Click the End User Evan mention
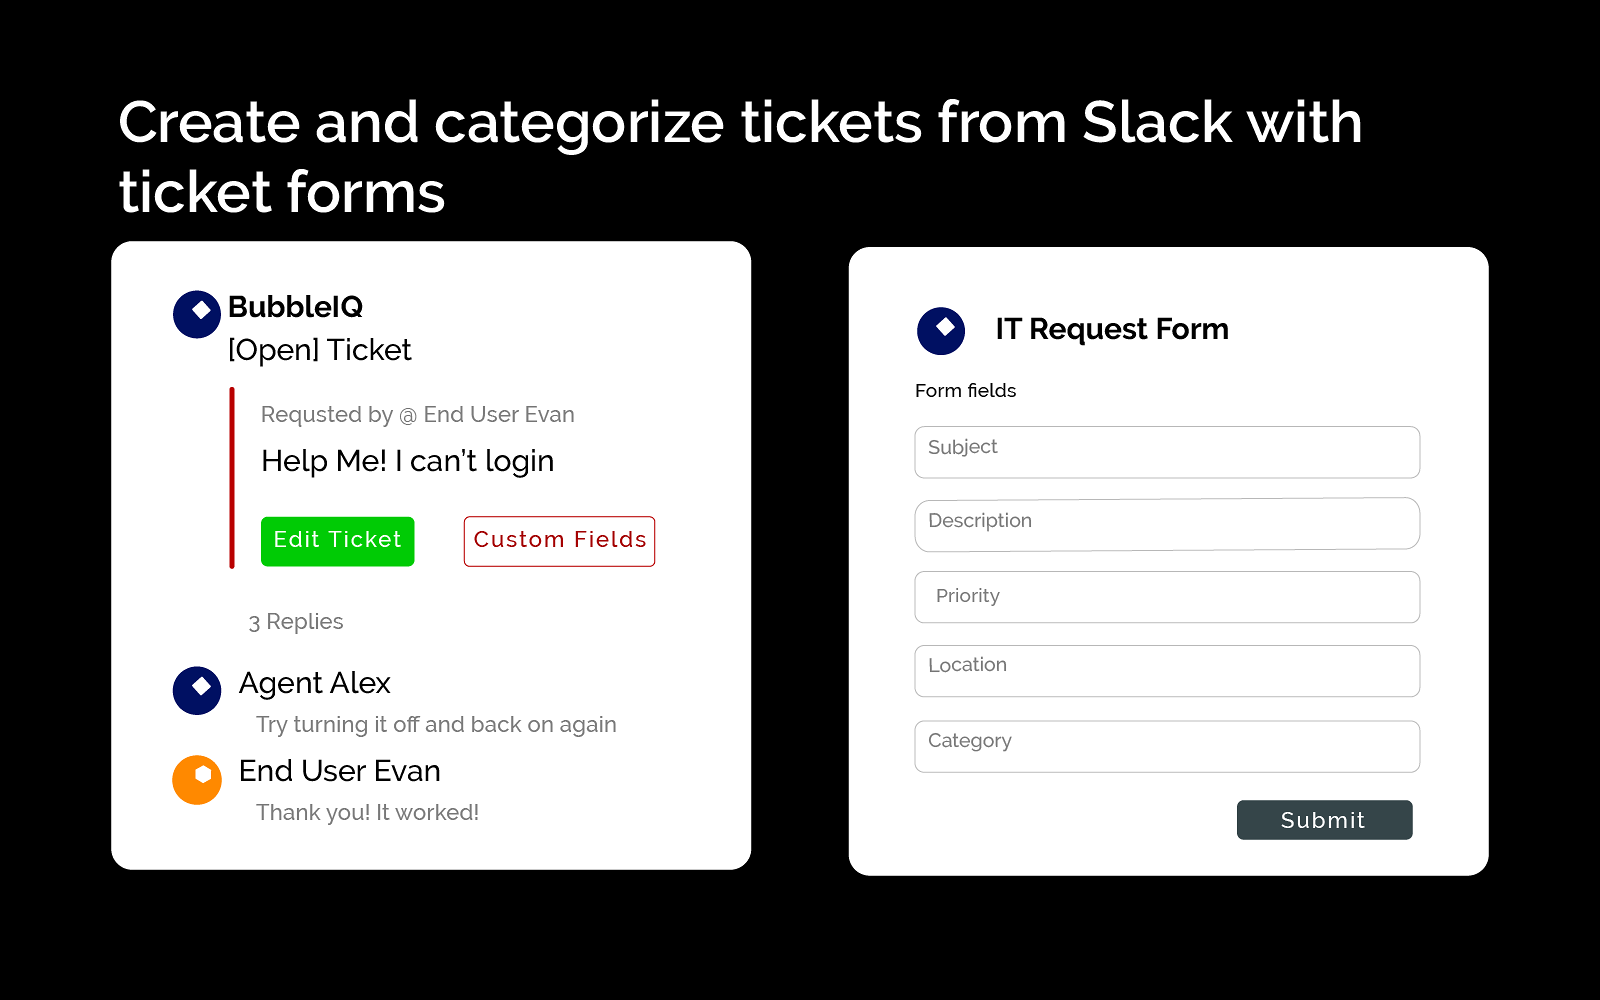The width and height of the screenshot is (1600, 1000). point(498,415)
